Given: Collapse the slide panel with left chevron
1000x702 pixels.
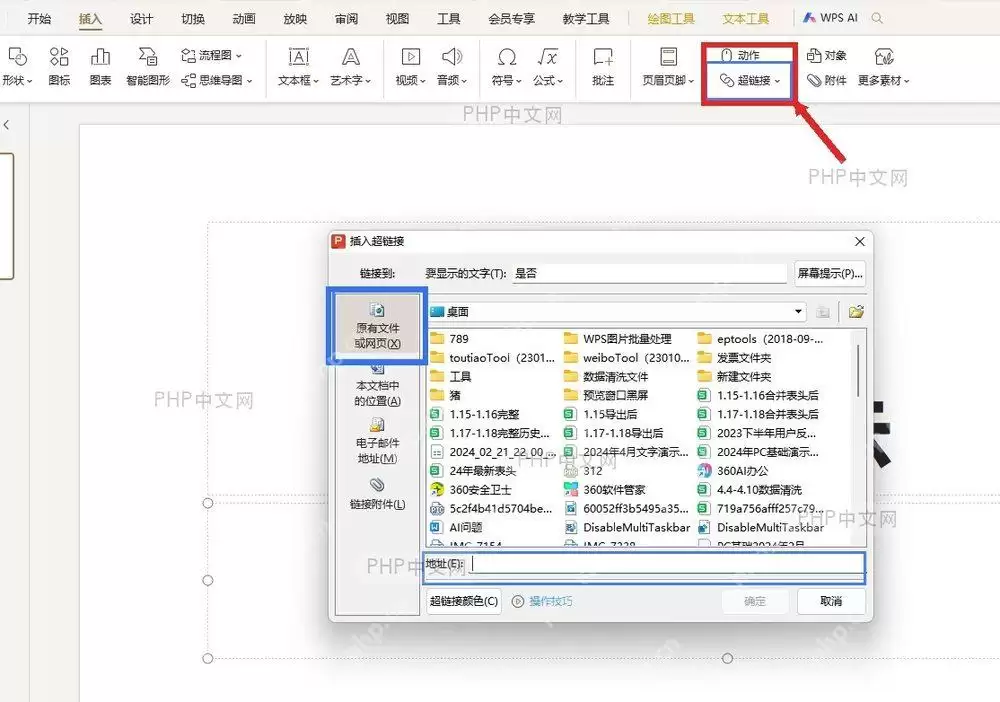Looking at the screenshot, I should click(x=6, y=125).
